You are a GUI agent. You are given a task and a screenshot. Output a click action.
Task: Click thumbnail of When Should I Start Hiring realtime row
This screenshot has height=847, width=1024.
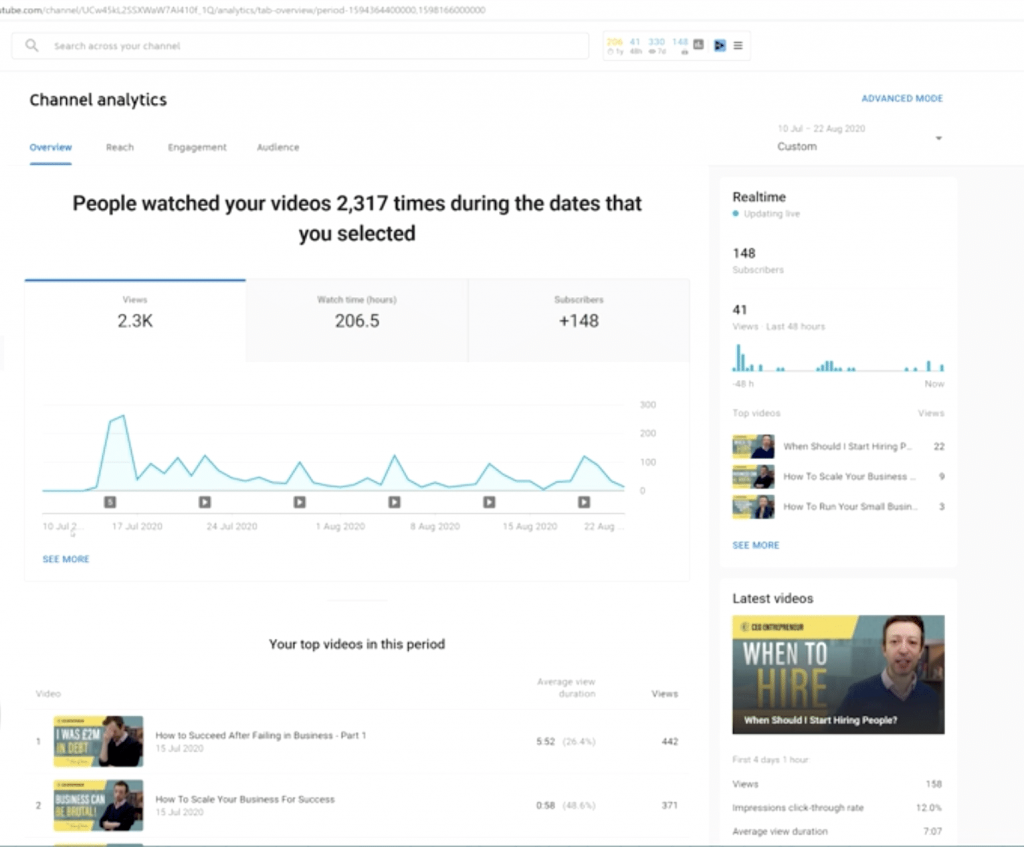pyautogui.click(x=753, y=447)
